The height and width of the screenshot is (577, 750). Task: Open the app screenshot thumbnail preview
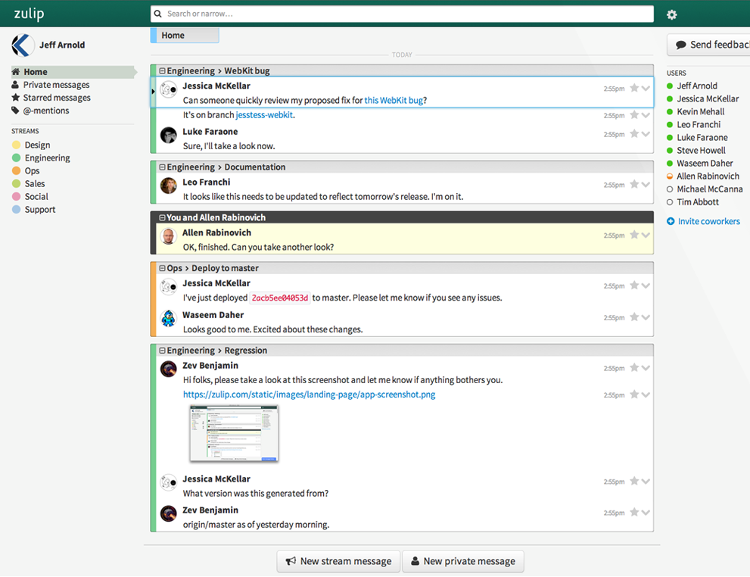point(234,433)
